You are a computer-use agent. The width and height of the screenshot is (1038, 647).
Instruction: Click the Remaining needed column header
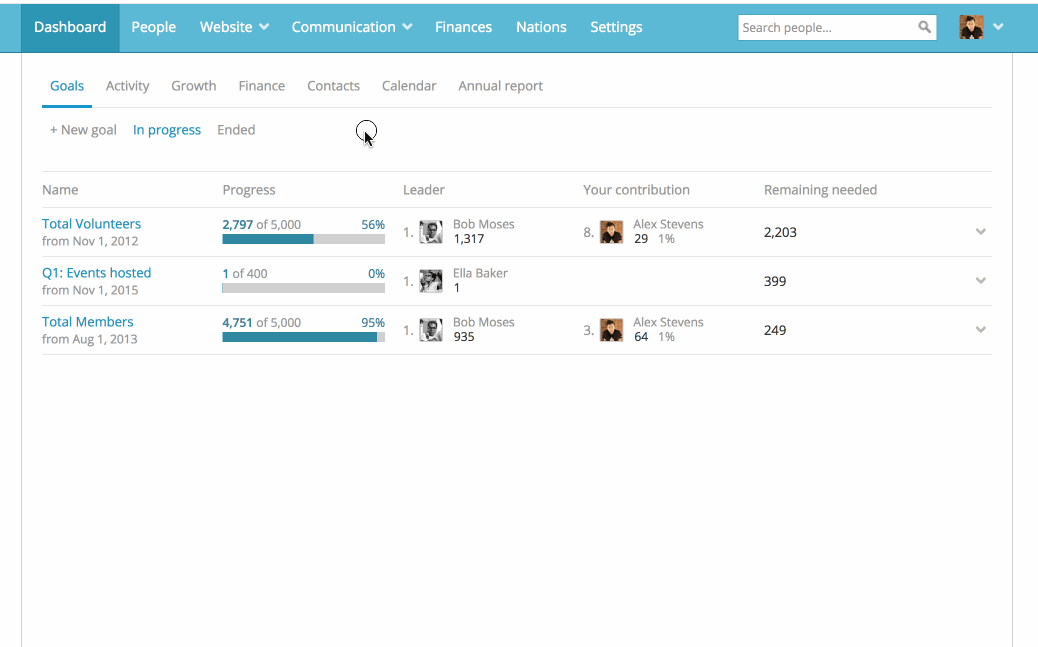coord(820,190)
